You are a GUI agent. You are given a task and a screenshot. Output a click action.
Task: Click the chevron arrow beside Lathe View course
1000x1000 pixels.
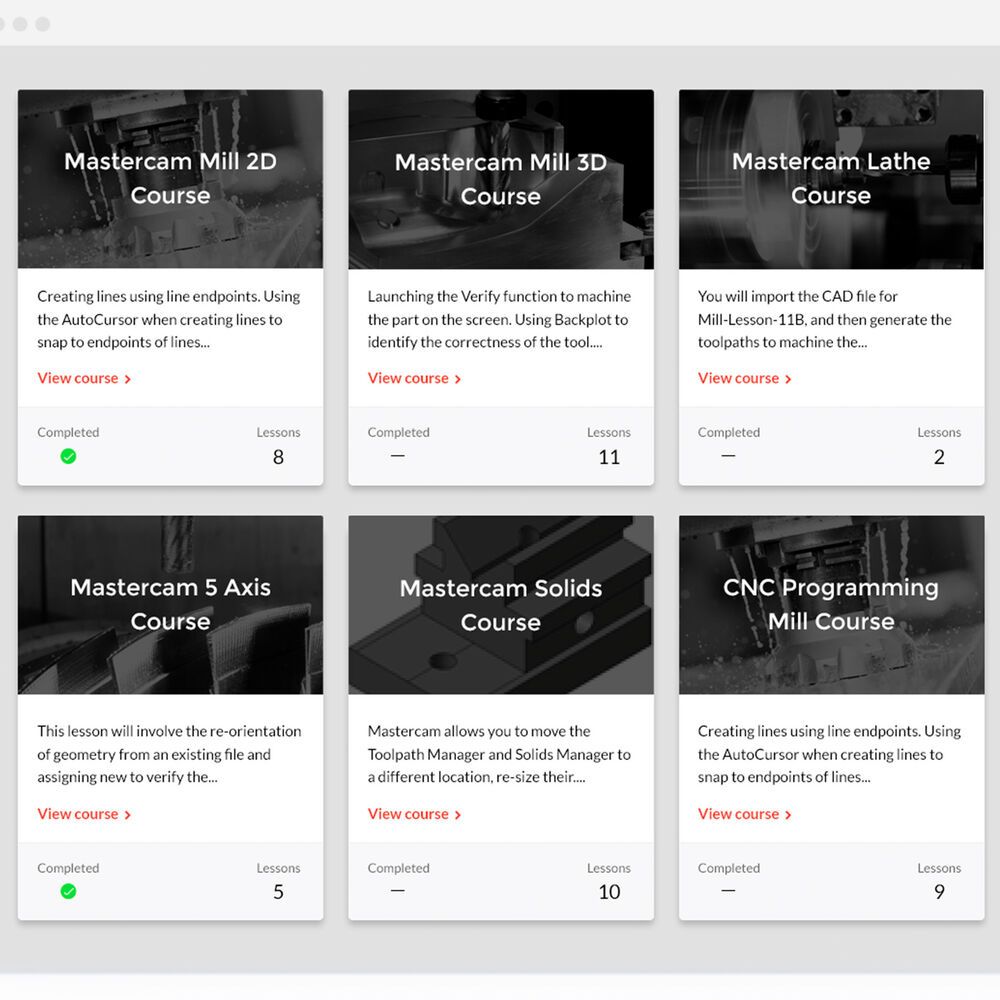[x=788, y=379]
